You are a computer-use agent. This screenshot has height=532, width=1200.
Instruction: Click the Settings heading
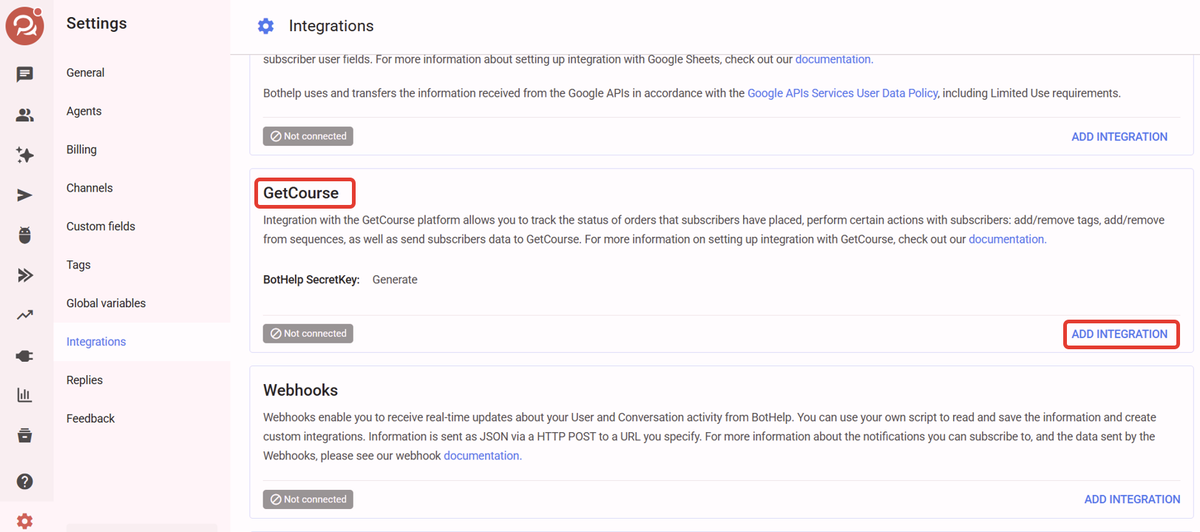click(x=96, y=23)
